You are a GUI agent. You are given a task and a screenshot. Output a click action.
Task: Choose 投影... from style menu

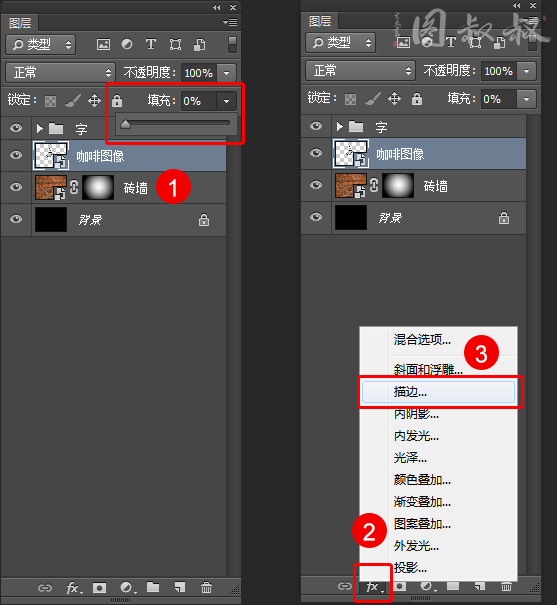coord(410,568)
